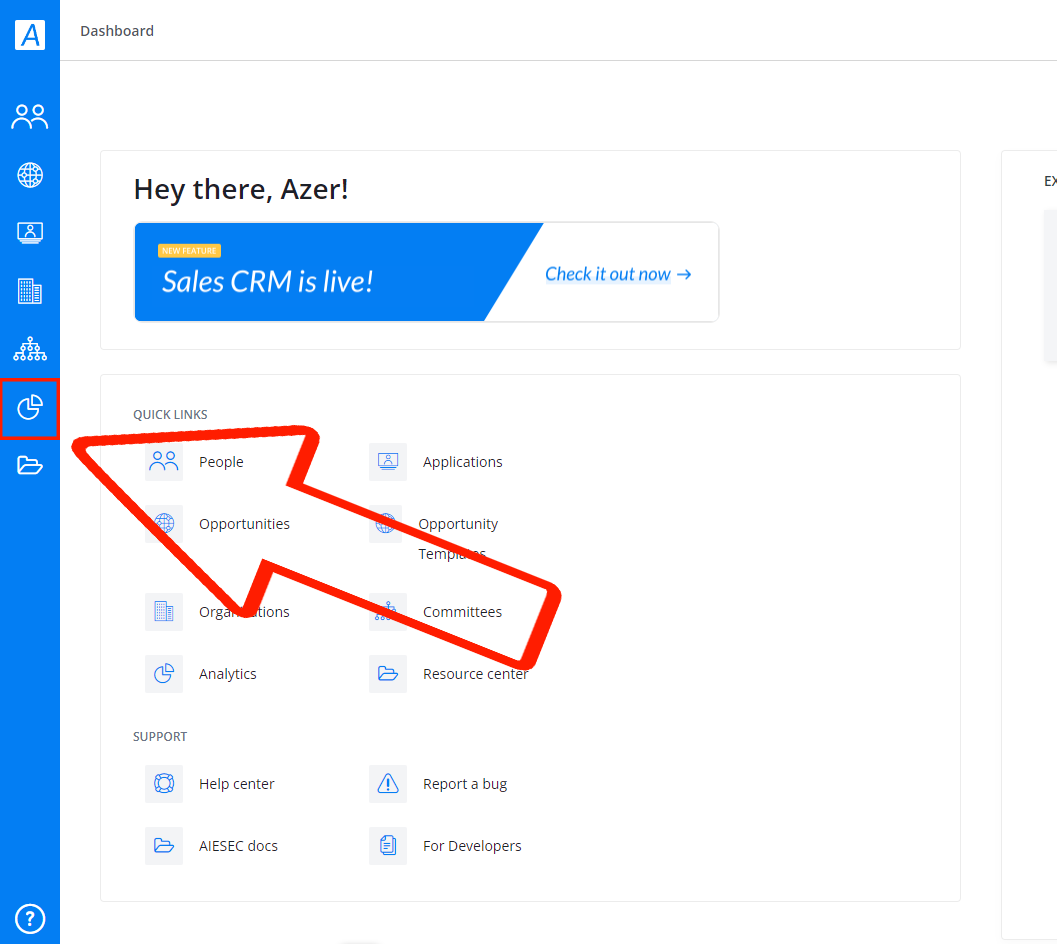Image resolution: width=1057 pixels, height=944 pixels.
Task: Click the 'Hey there, Azer!' greeting
Action: [x=241, y=189]
